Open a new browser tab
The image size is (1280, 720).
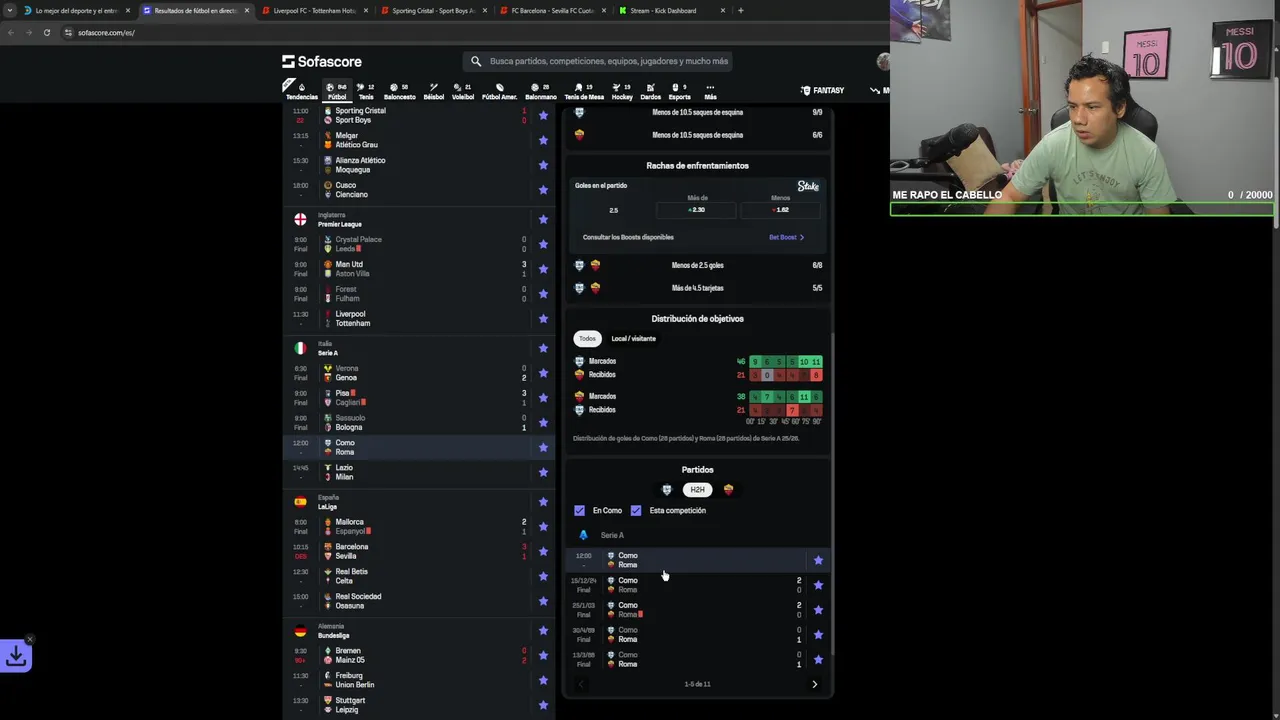[740, 10]
